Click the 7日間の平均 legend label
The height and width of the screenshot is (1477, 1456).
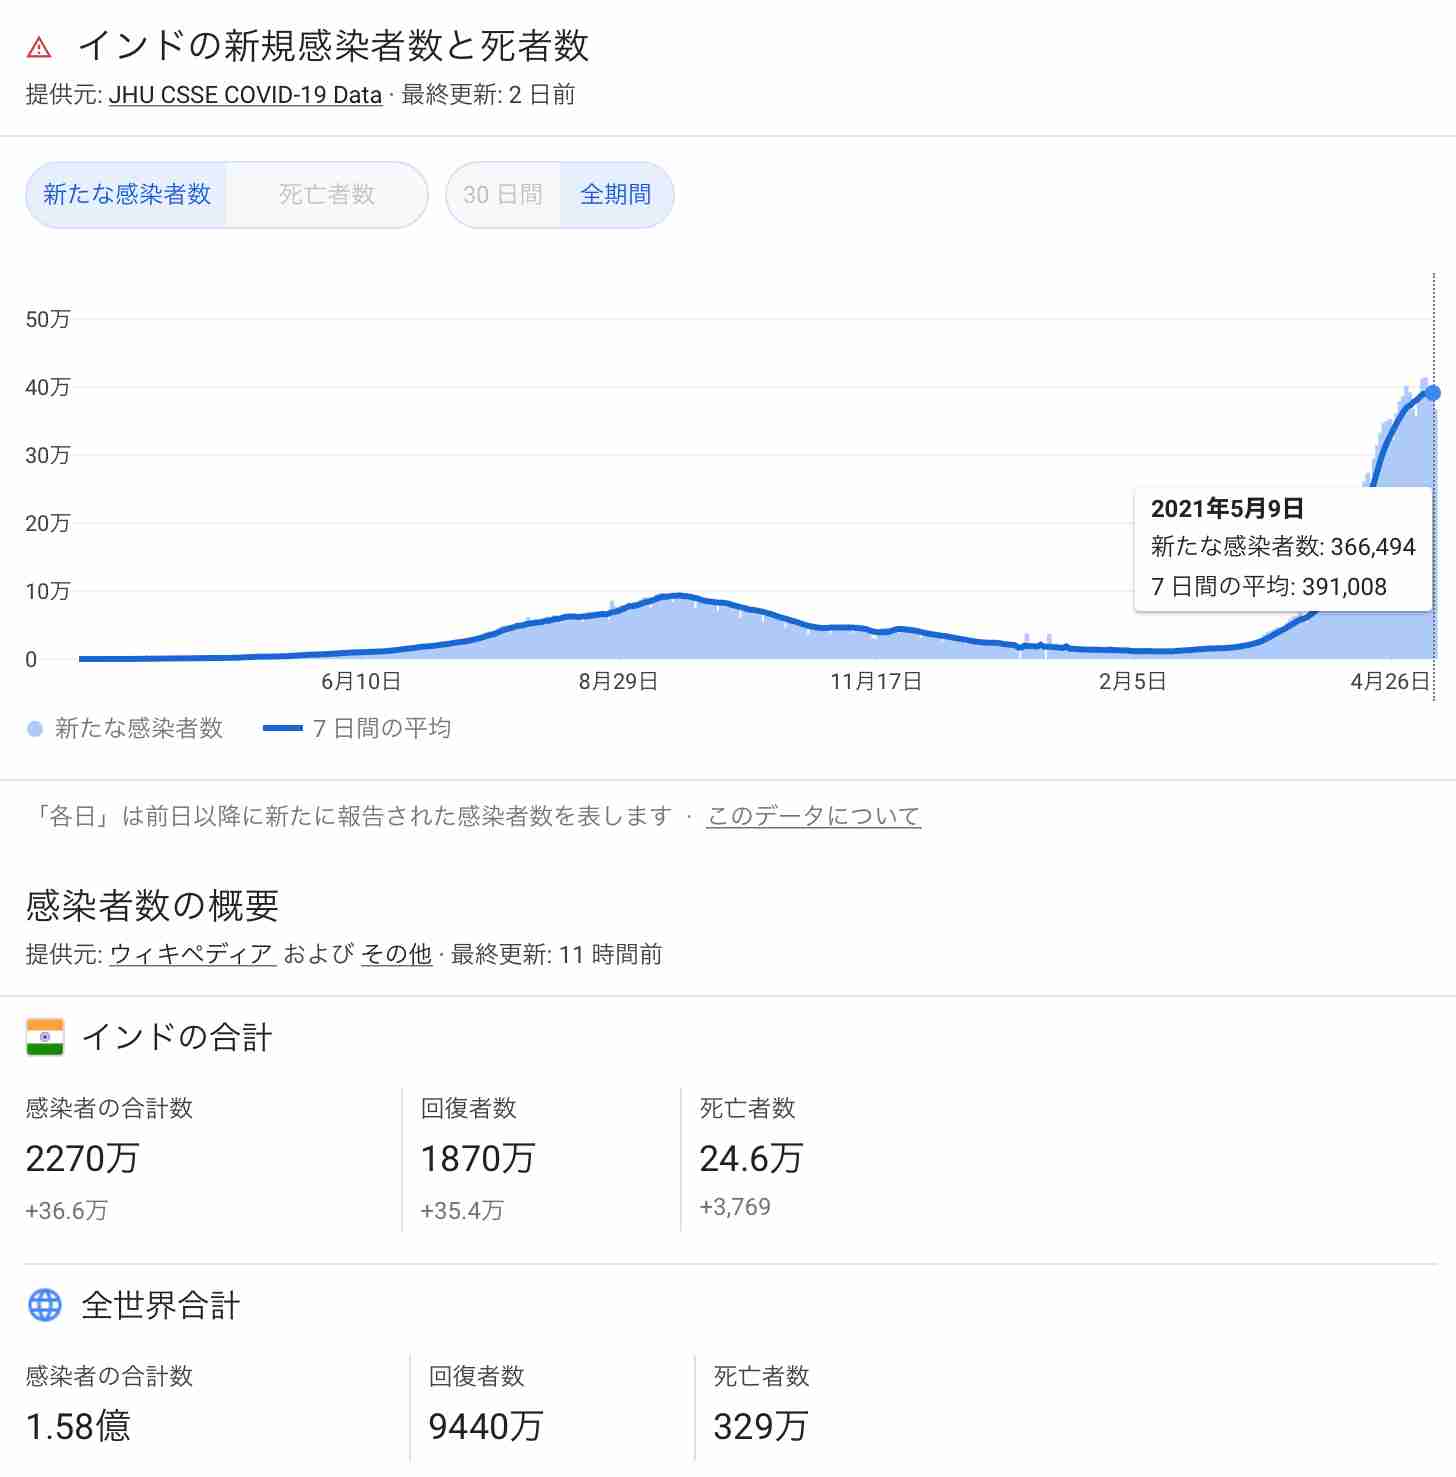382,729
